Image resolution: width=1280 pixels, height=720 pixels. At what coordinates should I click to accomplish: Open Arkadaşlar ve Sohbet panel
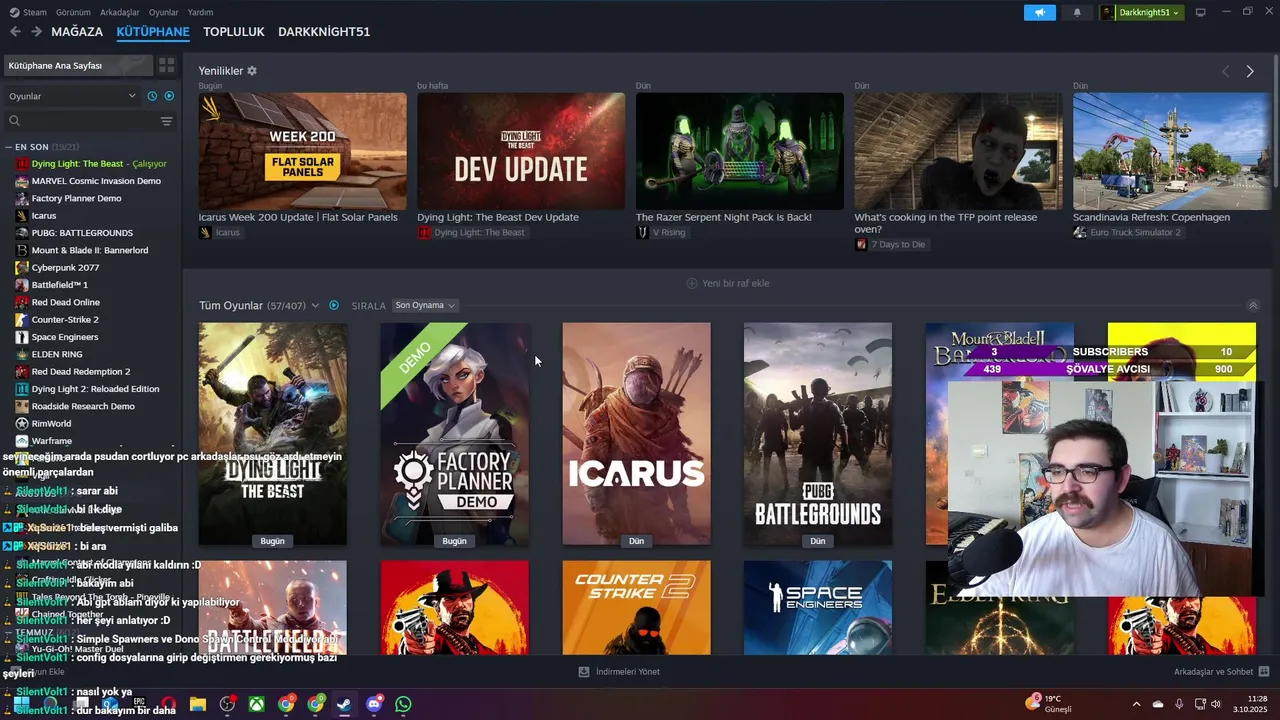click(x=1221, y=672)
